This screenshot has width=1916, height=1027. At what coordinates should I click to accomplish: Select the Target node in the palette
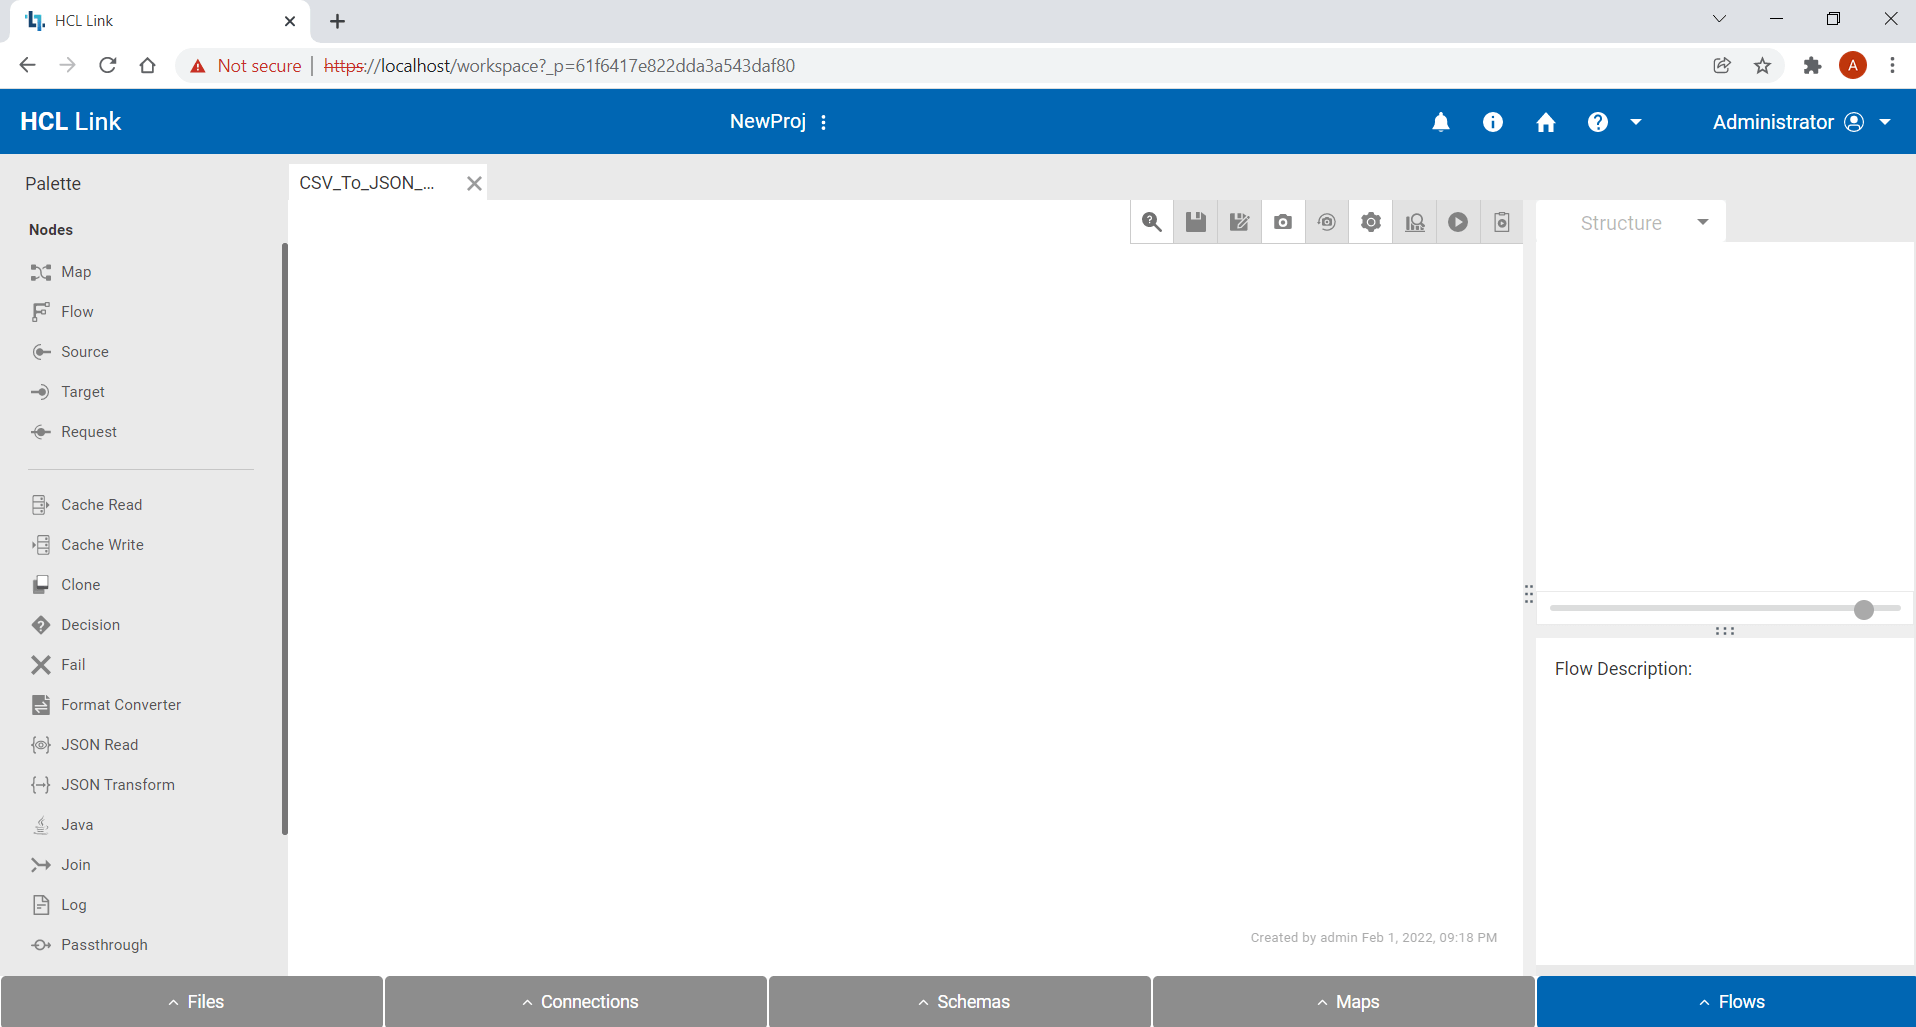83,391
